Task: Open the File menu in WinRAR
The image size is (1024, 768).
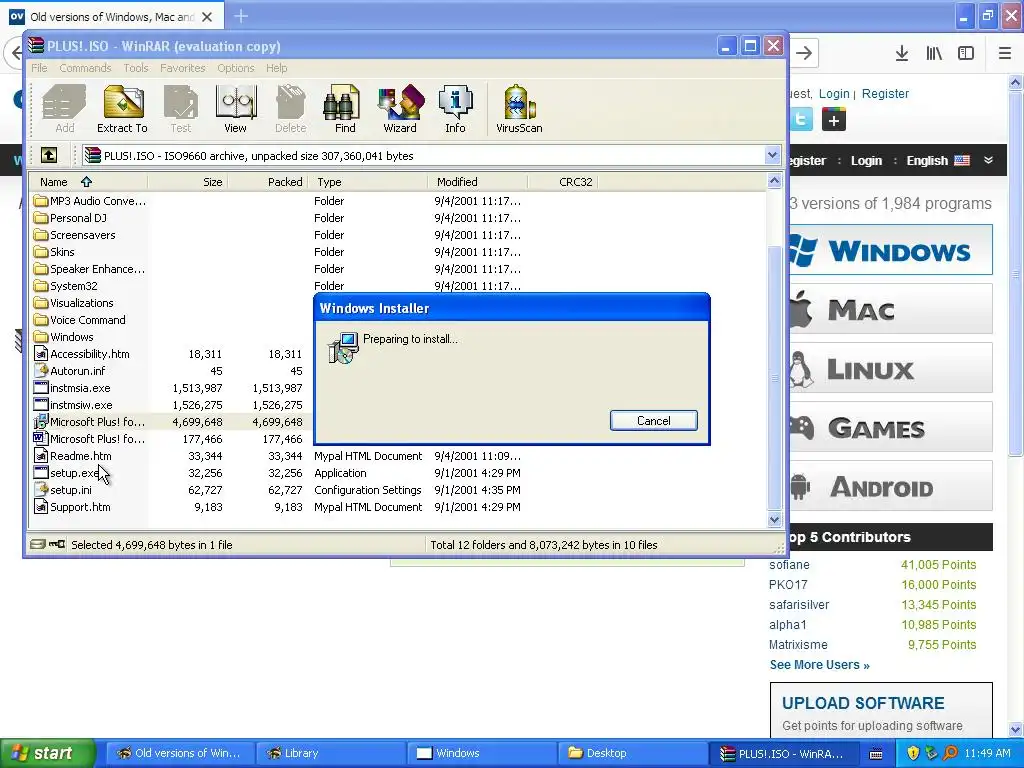Action: (x=39, y=68)
